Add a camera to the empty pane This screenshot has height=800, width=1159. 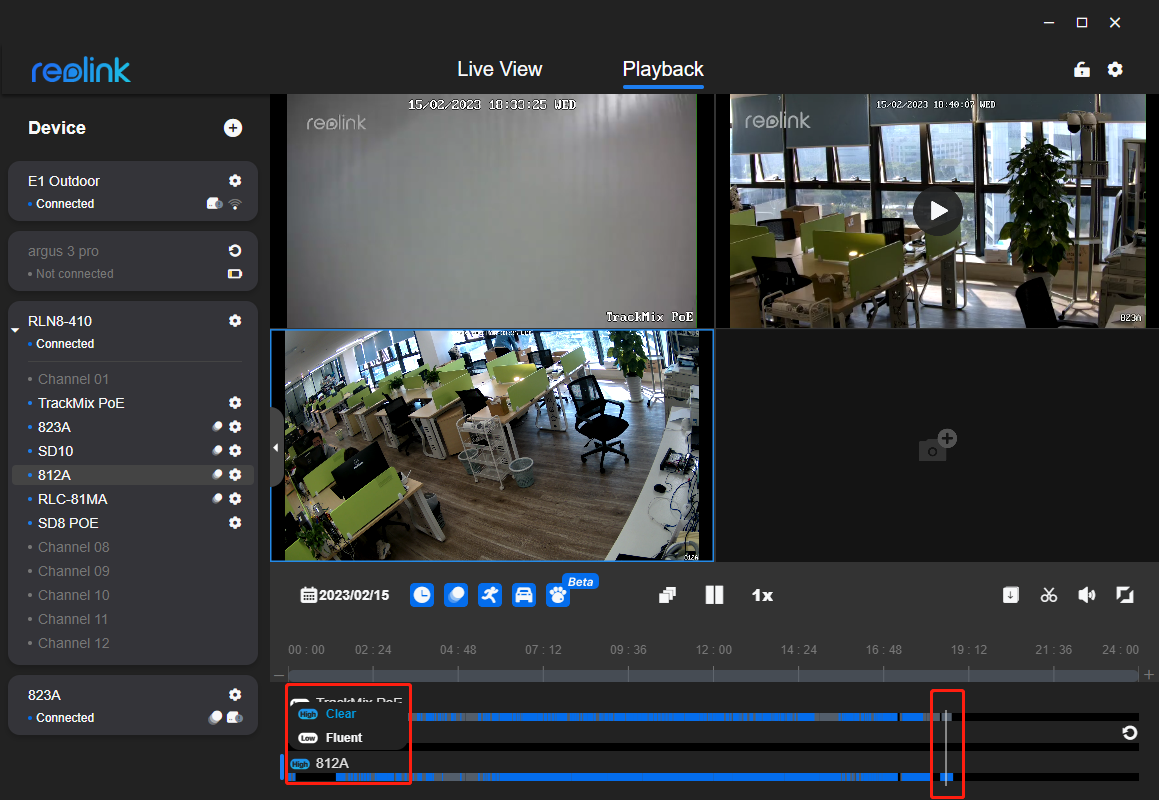(x=937, y=445)
